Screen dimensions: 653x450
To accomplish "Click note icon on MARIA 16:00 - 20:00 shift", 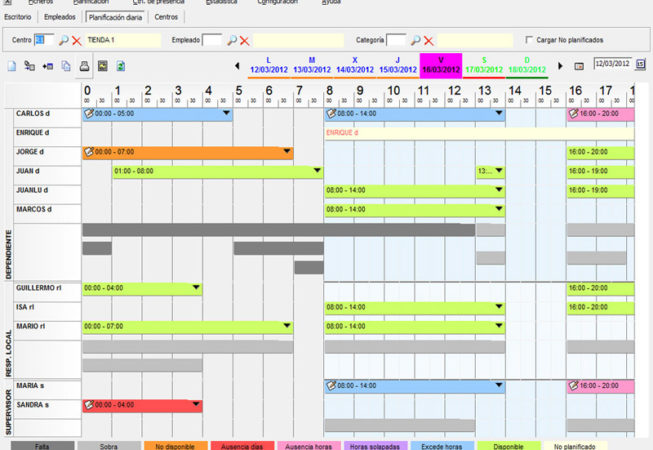I will pyautogui.click(x=573, y=385).
